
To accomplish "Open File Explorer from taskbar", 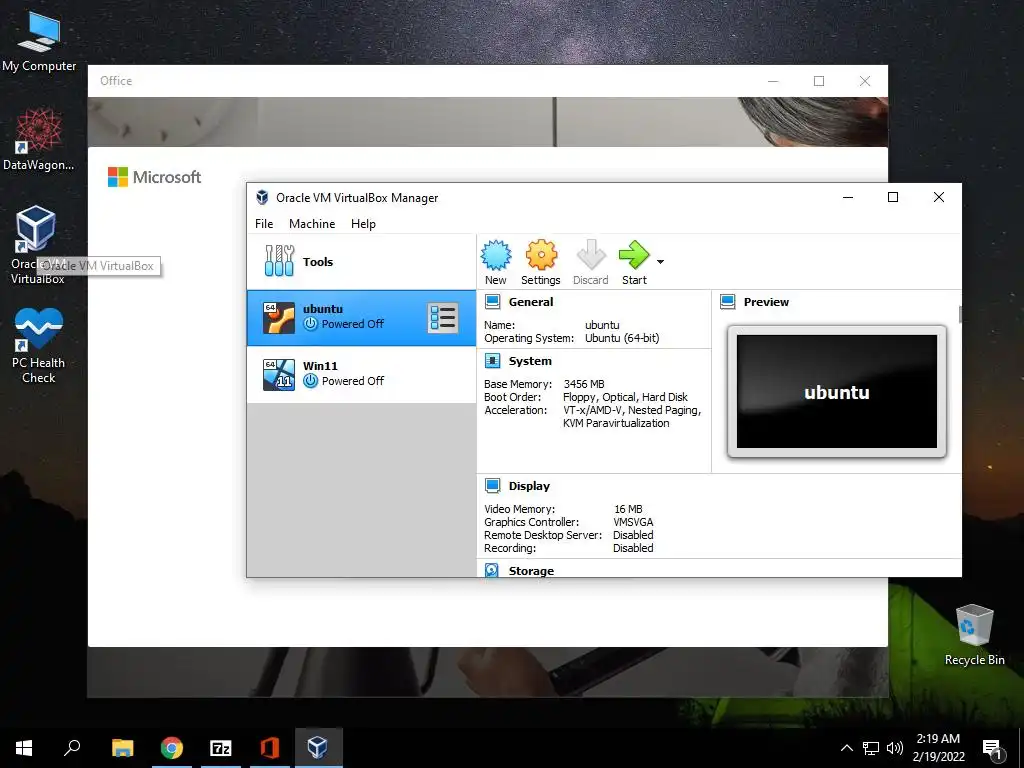I will point(122,748).
